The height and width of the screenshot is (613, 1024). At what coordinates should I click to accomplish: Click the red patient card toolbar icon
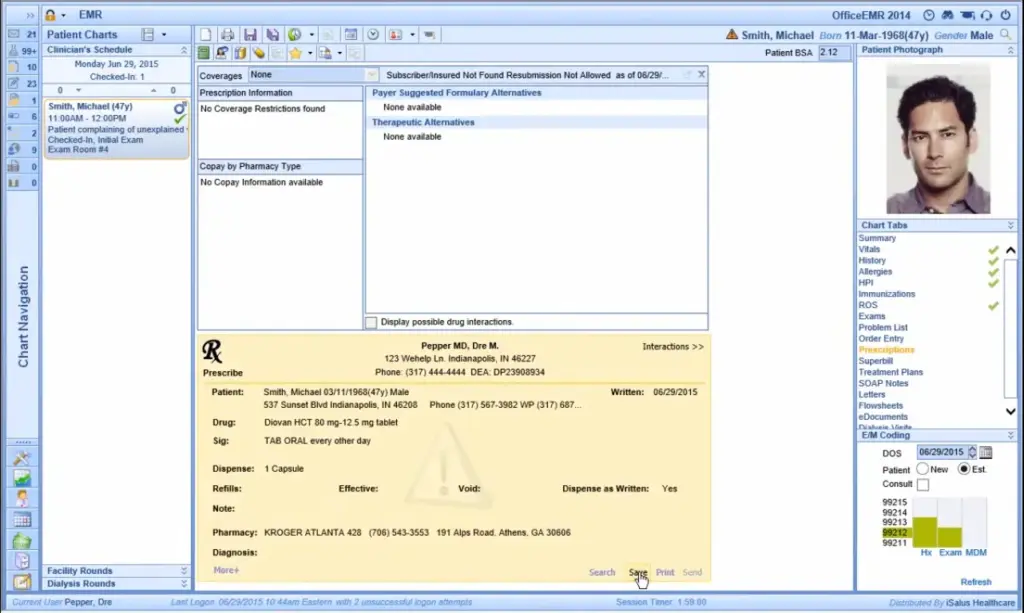point(395,35)
